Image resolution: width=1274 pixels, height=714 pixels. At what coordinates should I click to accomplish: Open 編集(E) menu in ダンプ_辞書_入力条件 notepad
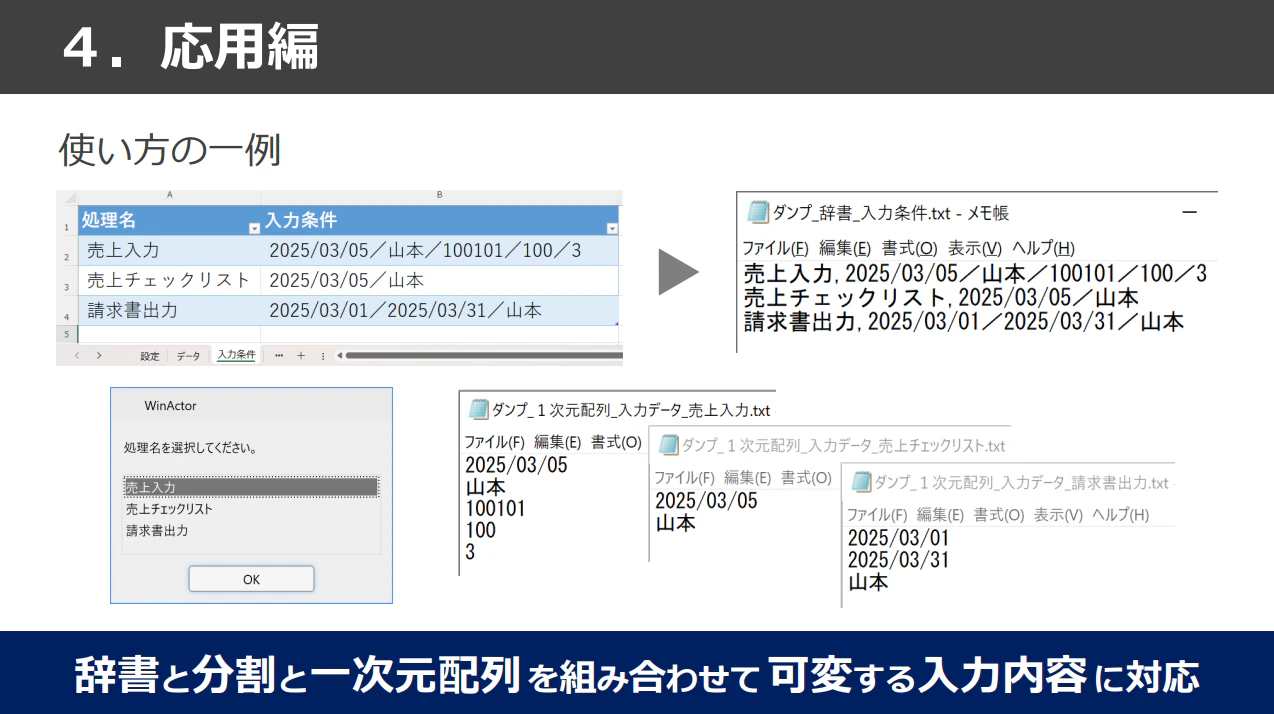[845, 248]
